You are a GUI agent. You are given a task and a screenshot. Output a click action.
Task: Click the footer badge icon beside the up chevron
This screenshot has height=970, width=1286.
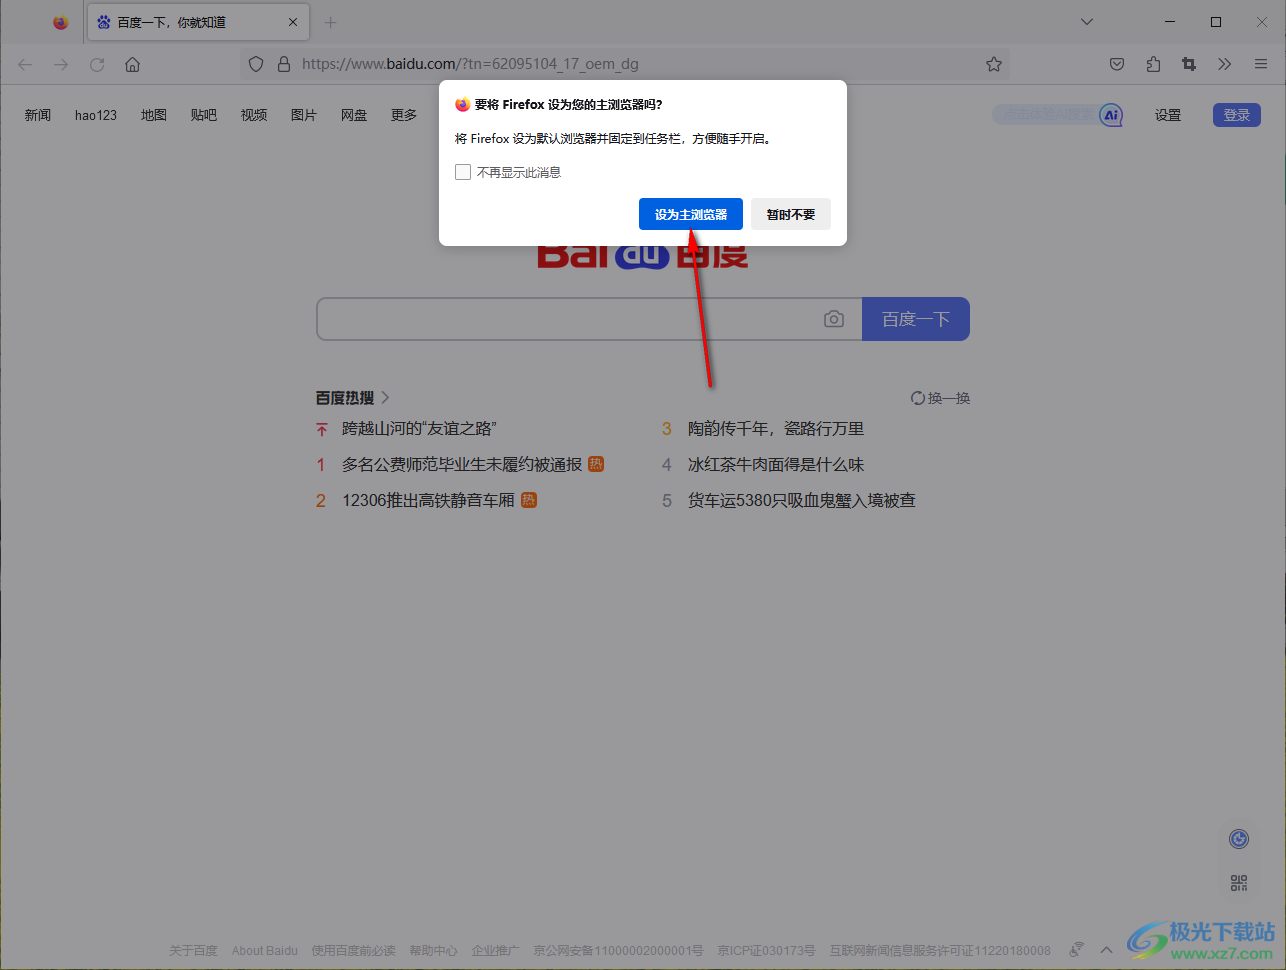click(x=1077, y=949)
